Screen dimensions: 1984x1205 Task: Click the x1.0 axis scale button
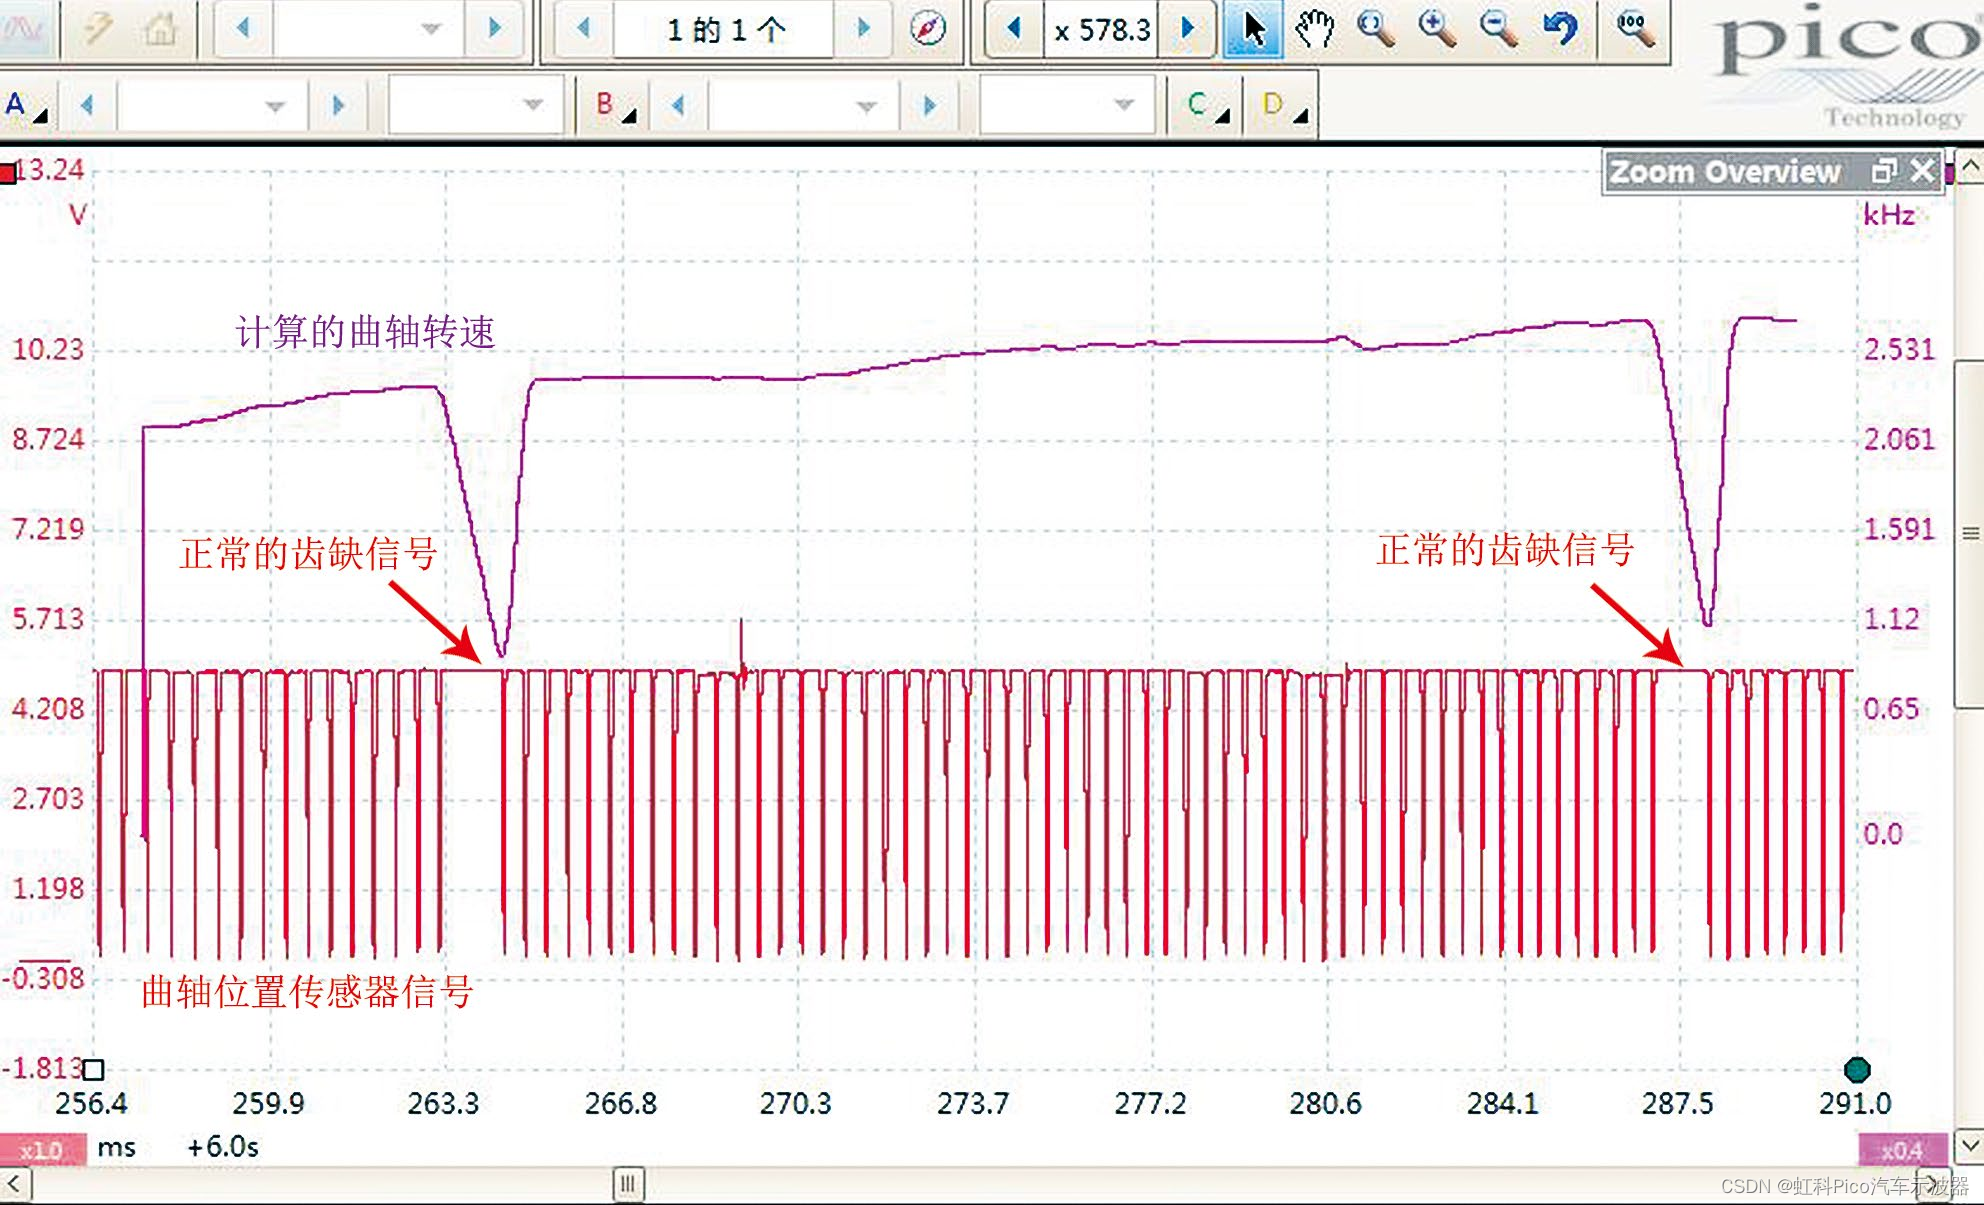click(x=42, y=1150)
